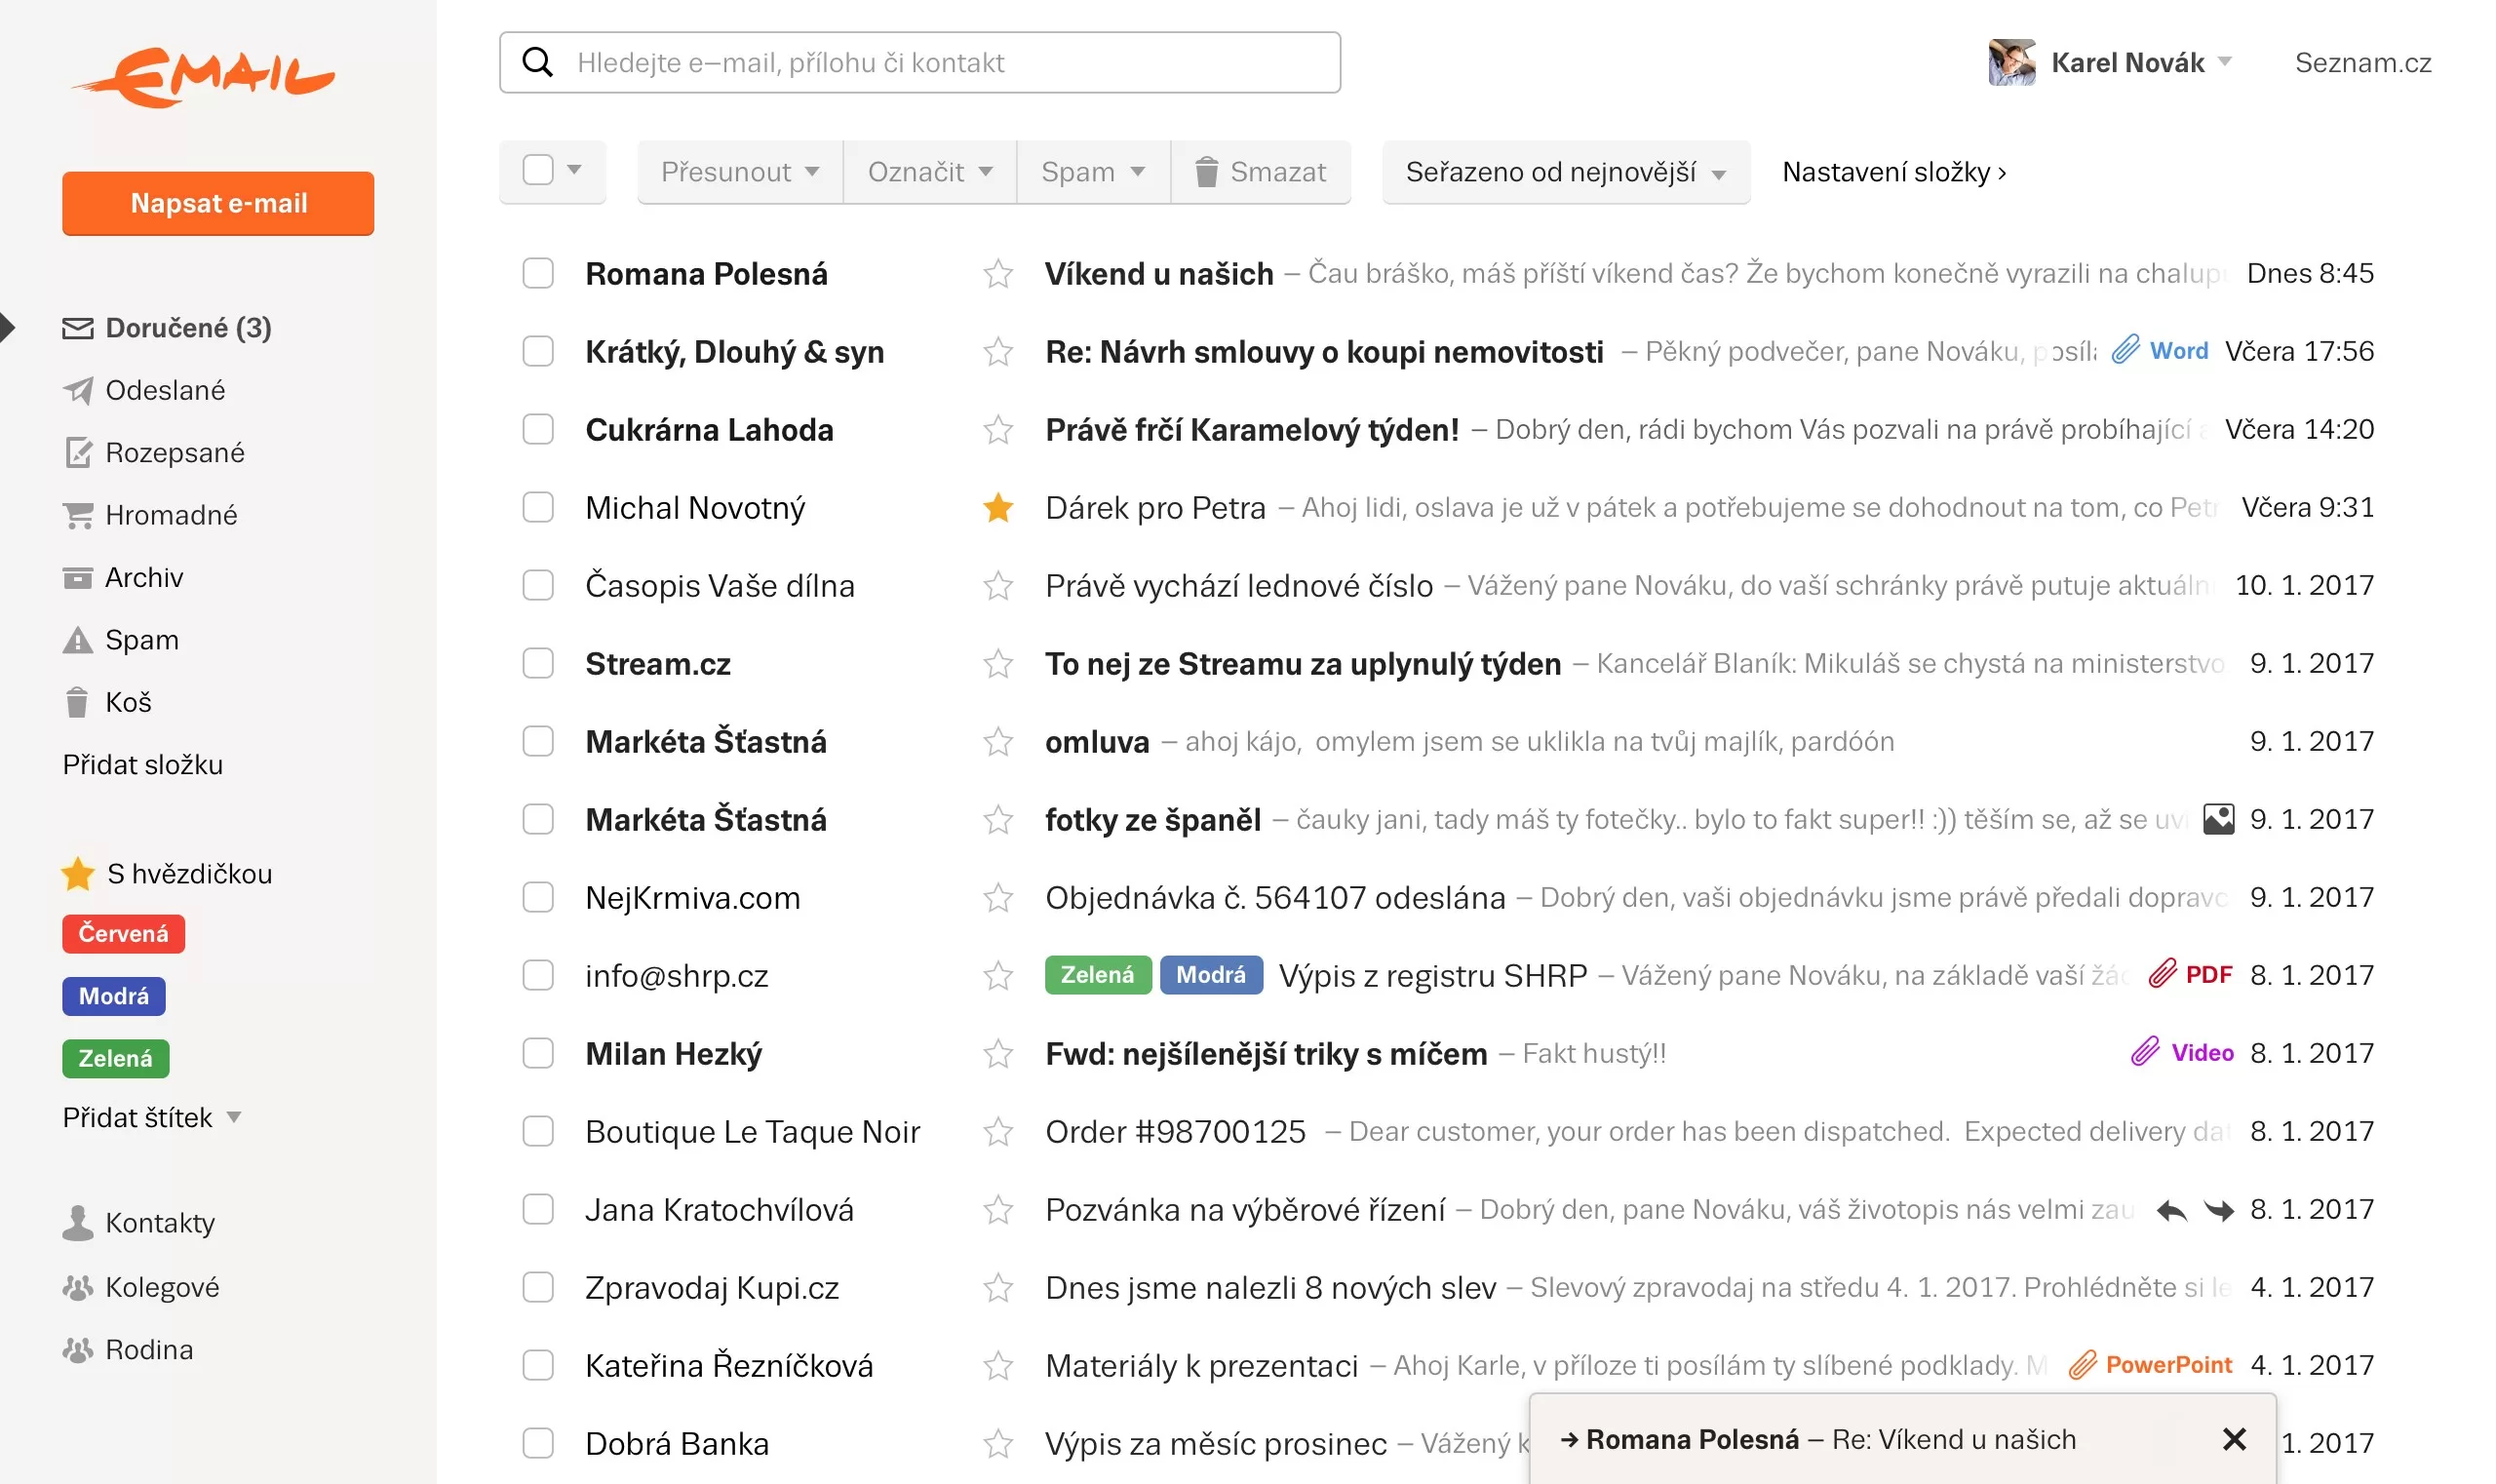Expand the Karel Novák account menu
The image size is (2496, 1484).
[2140, 62]
